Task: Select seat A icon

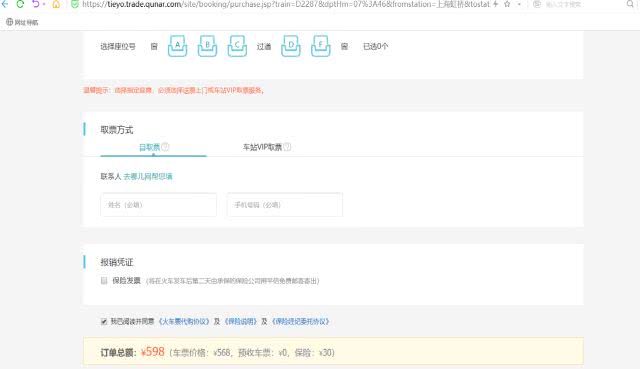Action: (x=178, y=46)
